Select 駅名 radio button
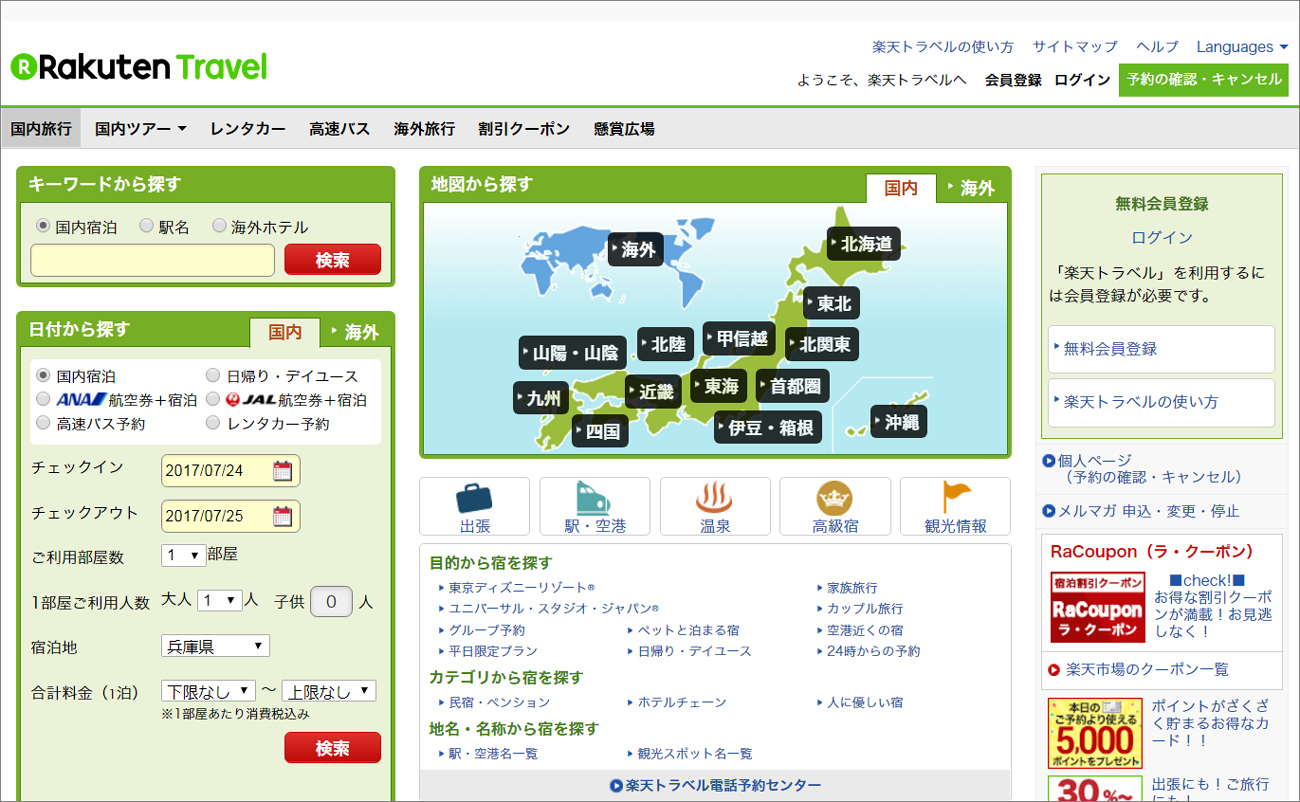 pos(146,226)
